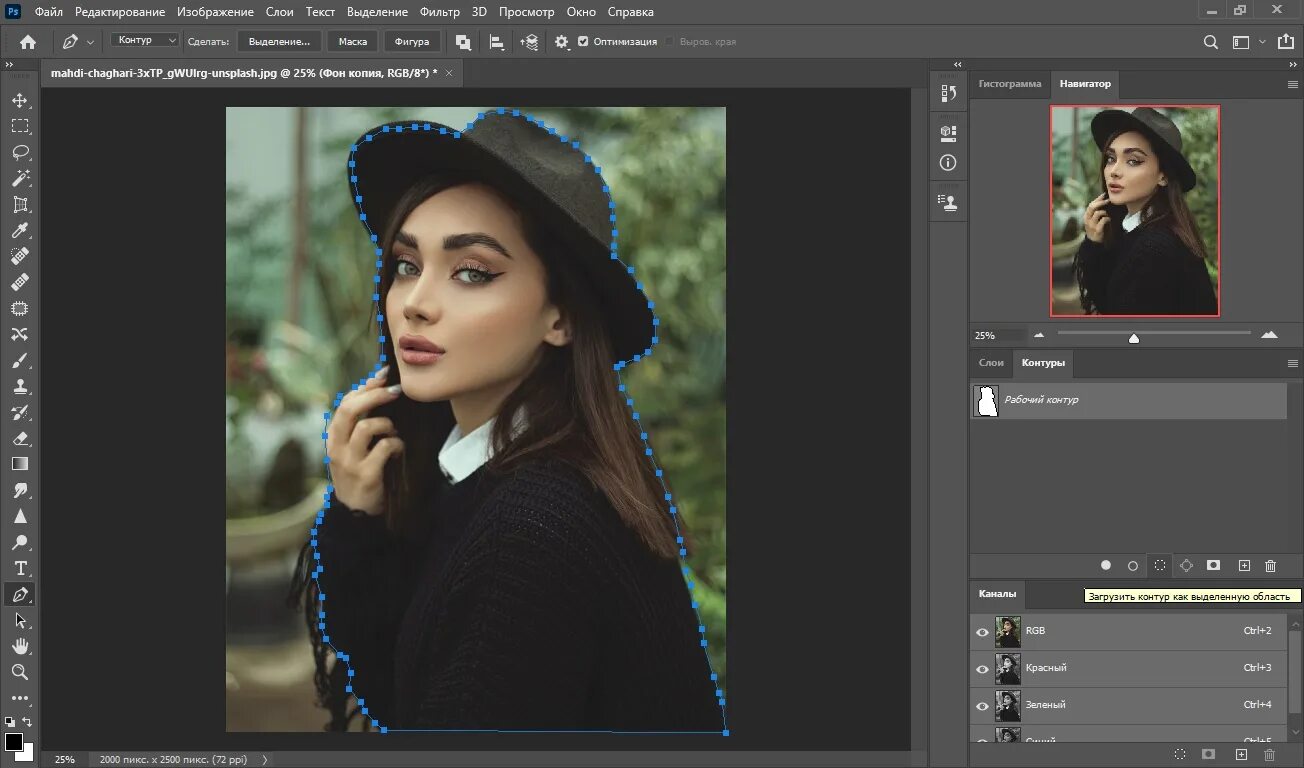
Task: Open the Pen tool preset picker arrow
Action: (91, 42)
